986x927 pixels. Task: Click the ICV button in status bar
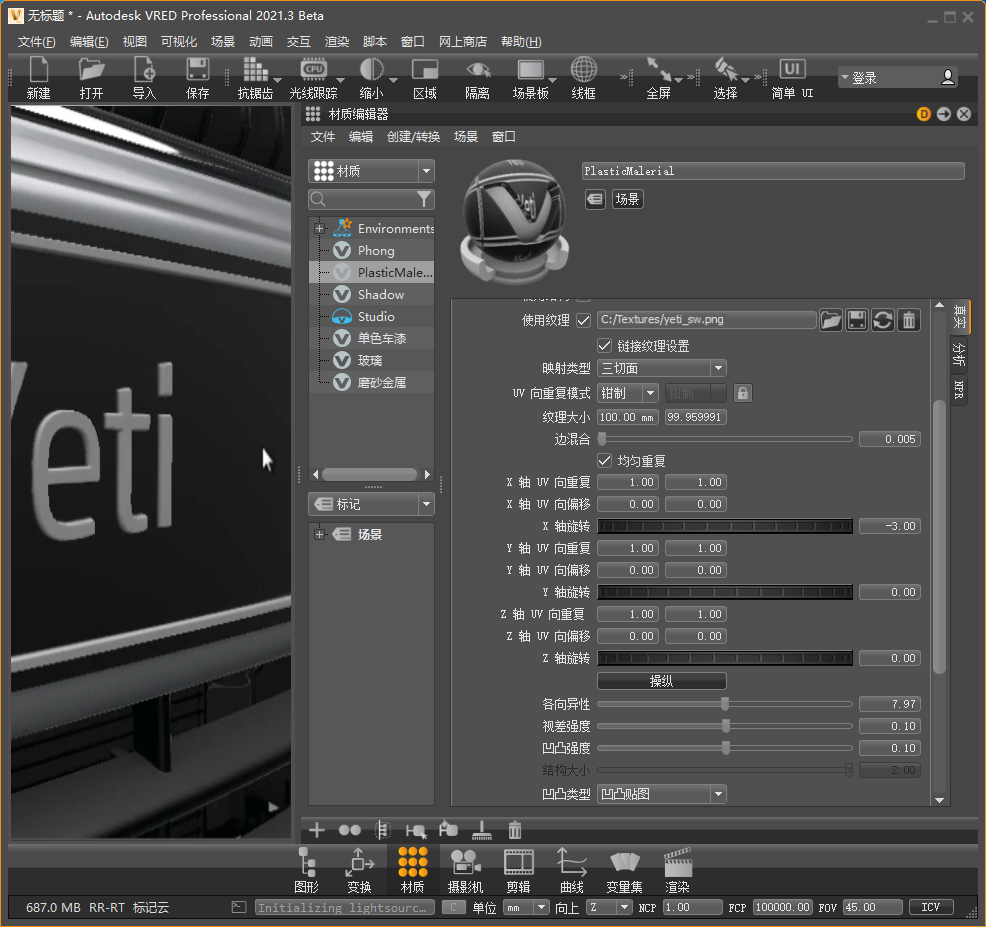point(931,908)
